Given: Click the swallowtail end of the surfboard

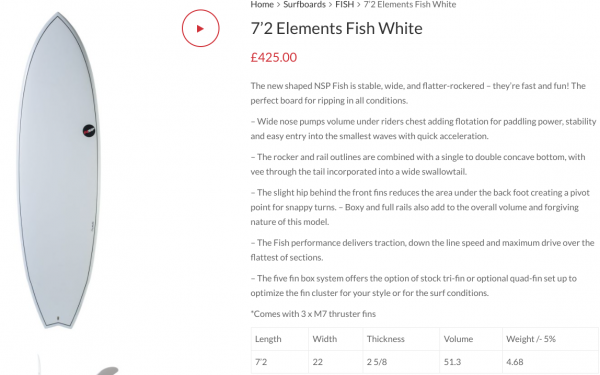Looking at the screenshot, I should [58, 323].
